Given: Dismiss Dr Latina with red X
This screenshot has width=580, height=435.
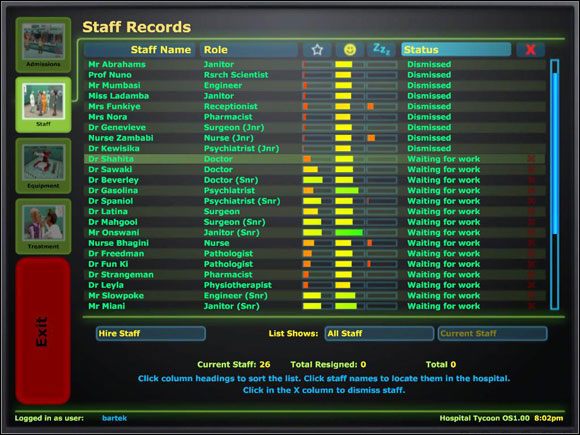Looking at the screenshot, I should pos(531,212).
